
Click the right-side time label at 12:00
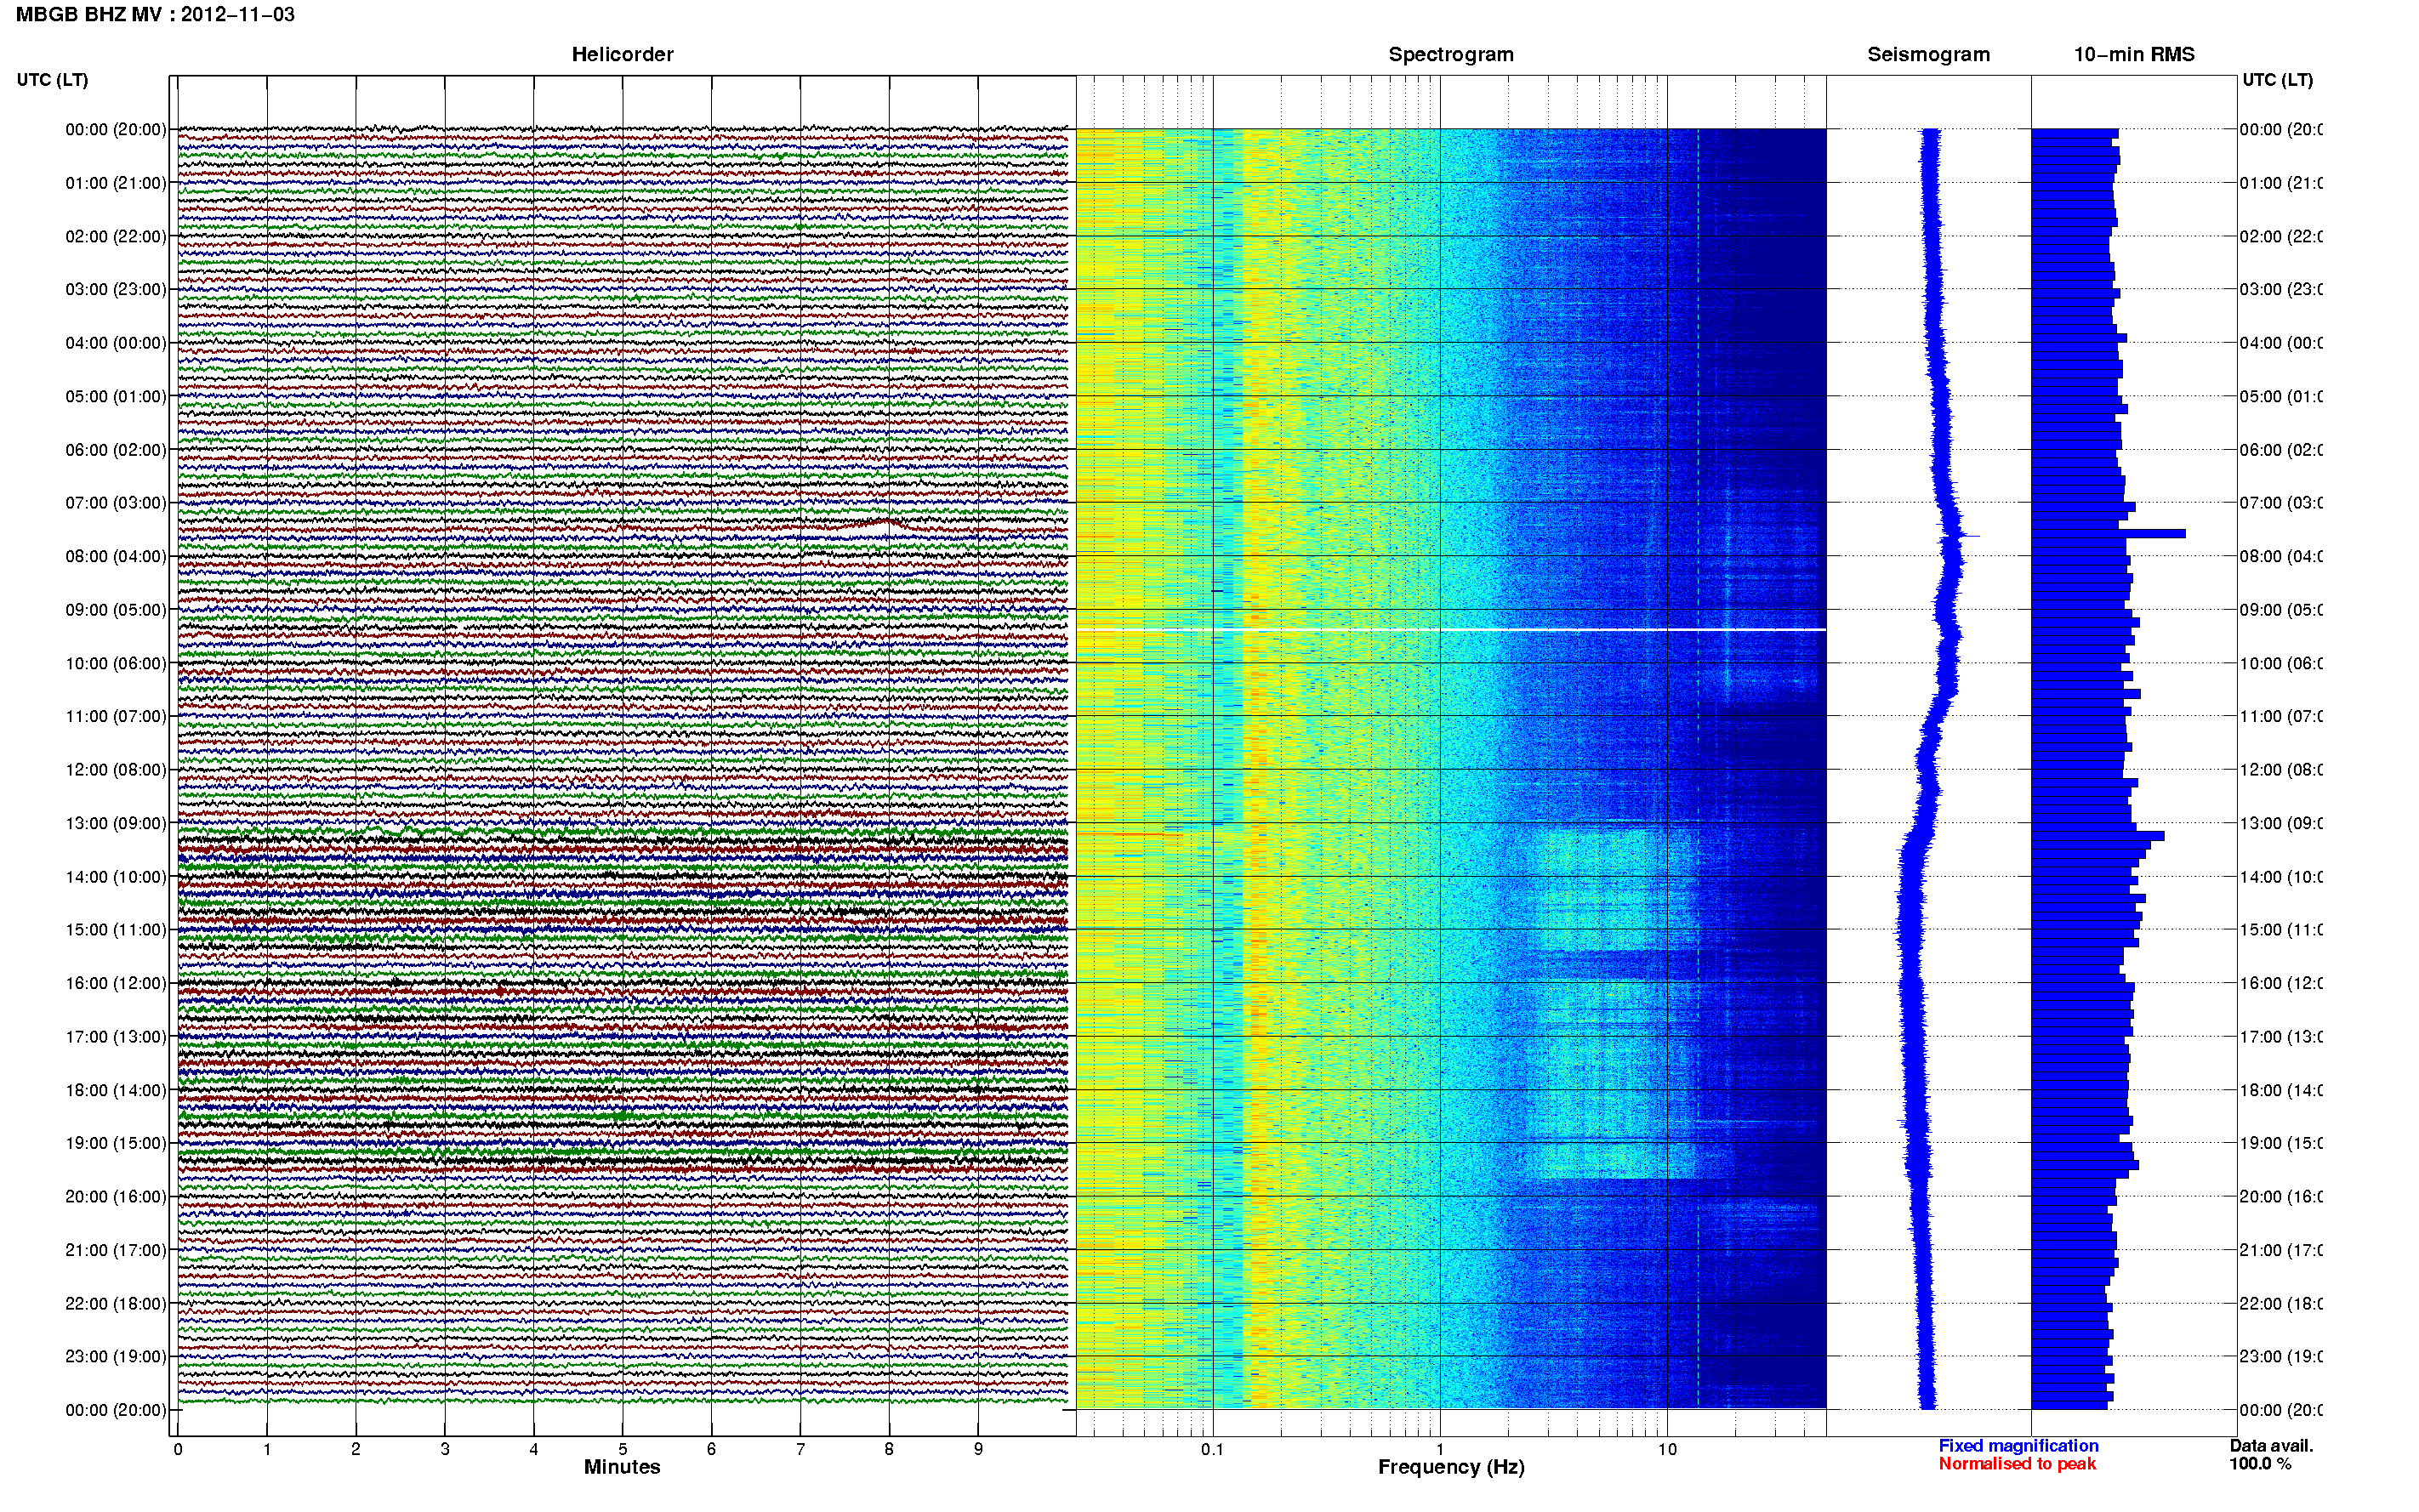(2280, 770)
